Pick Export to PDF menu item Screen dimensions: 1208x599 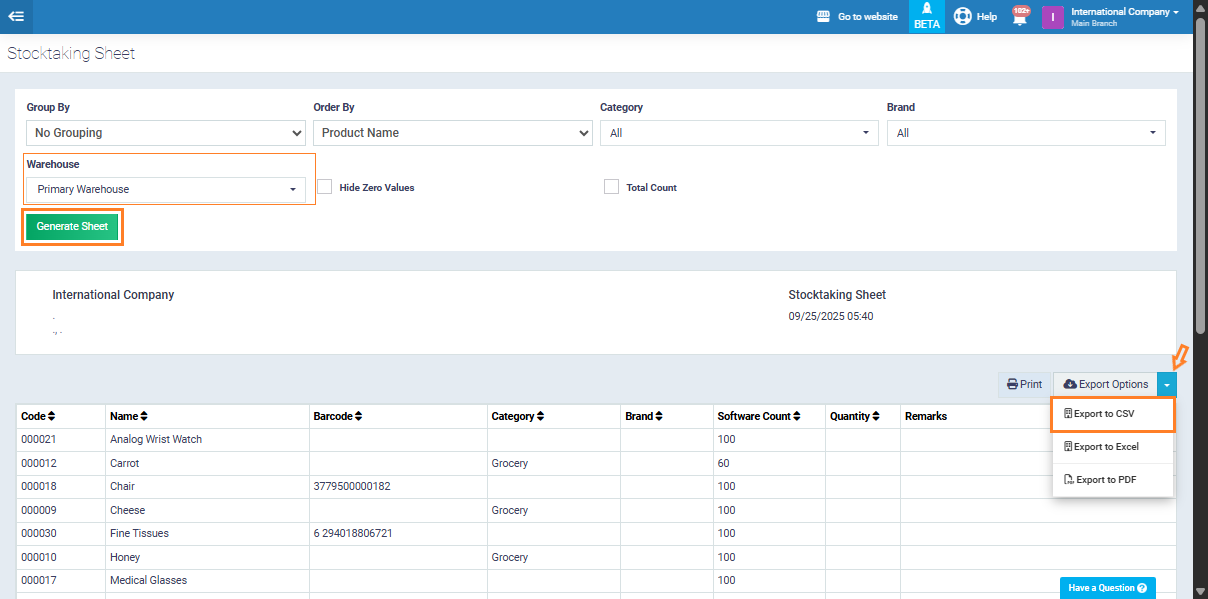(1112, 480)
